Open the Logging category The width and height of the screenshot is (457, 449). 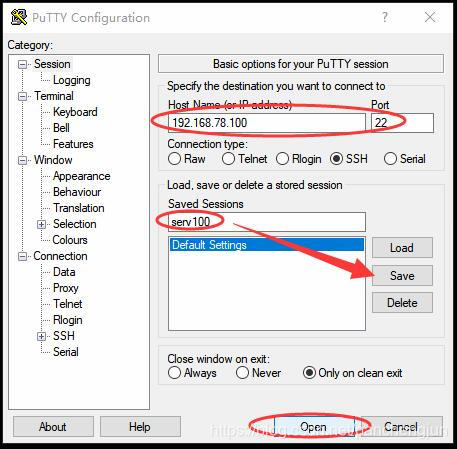tap(72, 80)
